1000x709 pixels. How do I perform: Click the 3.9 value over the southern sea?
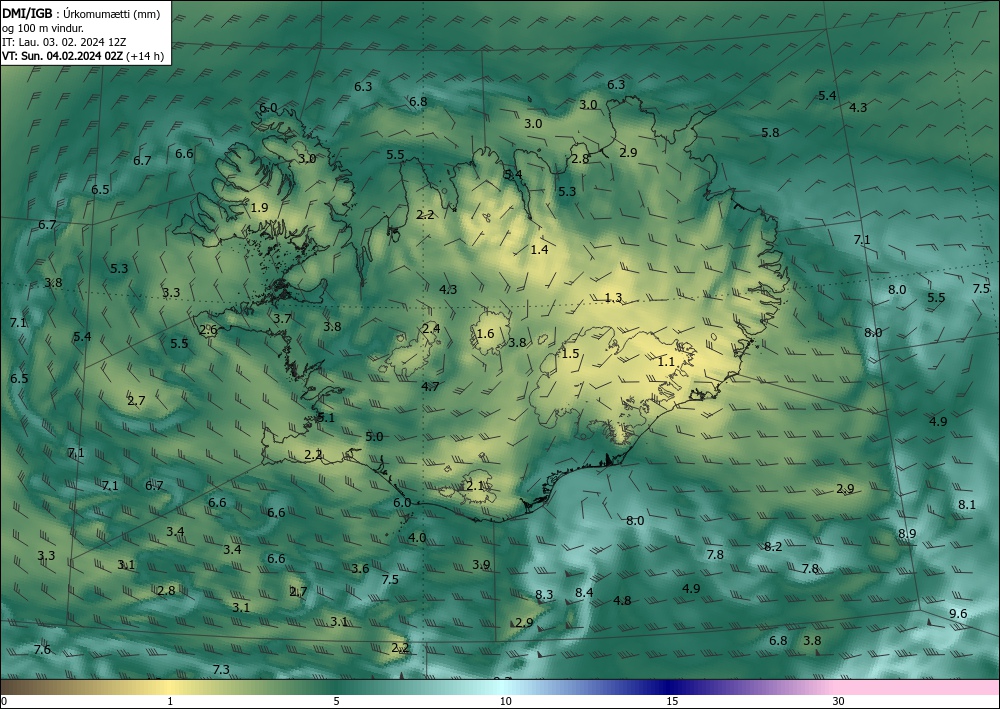tap(482, 564)
